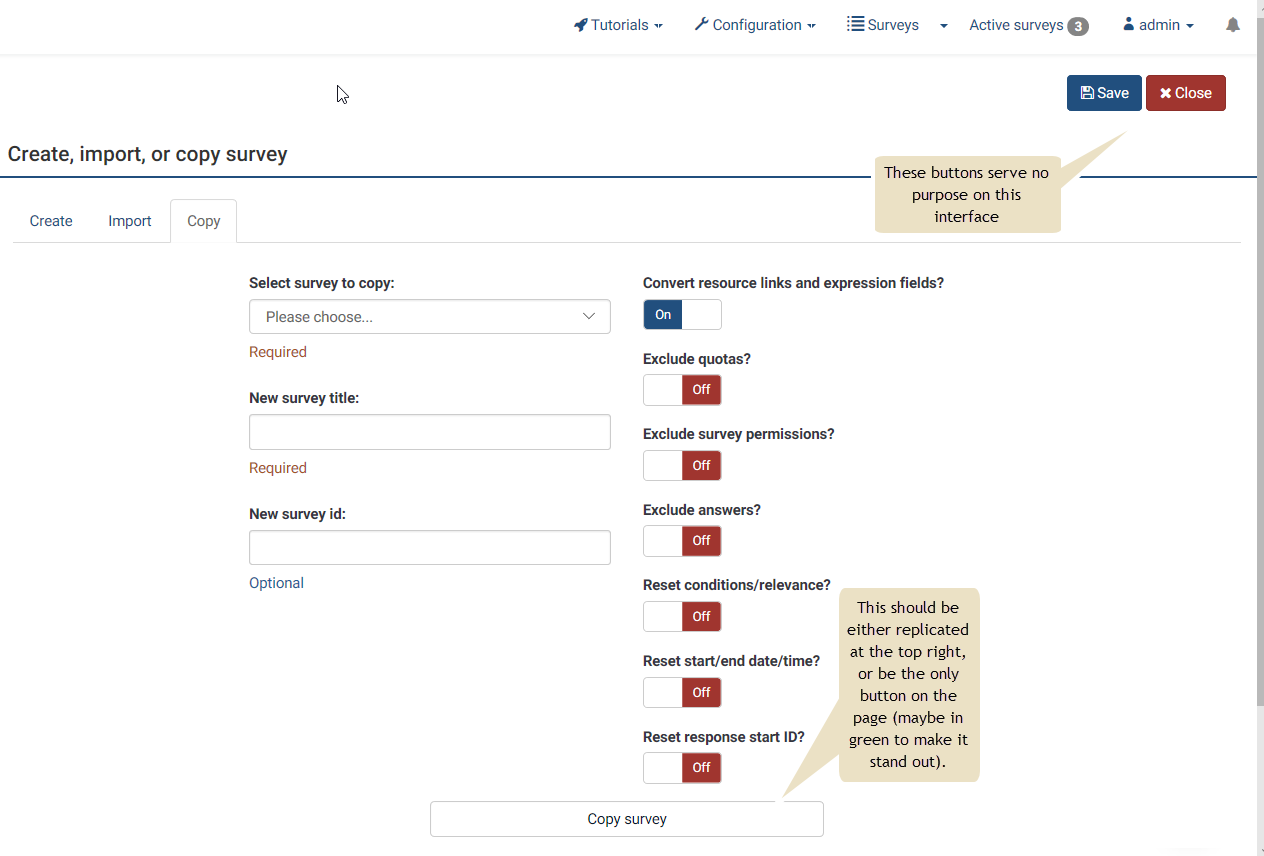
Task: Click the blue Save button
Action: (1104, 93)
